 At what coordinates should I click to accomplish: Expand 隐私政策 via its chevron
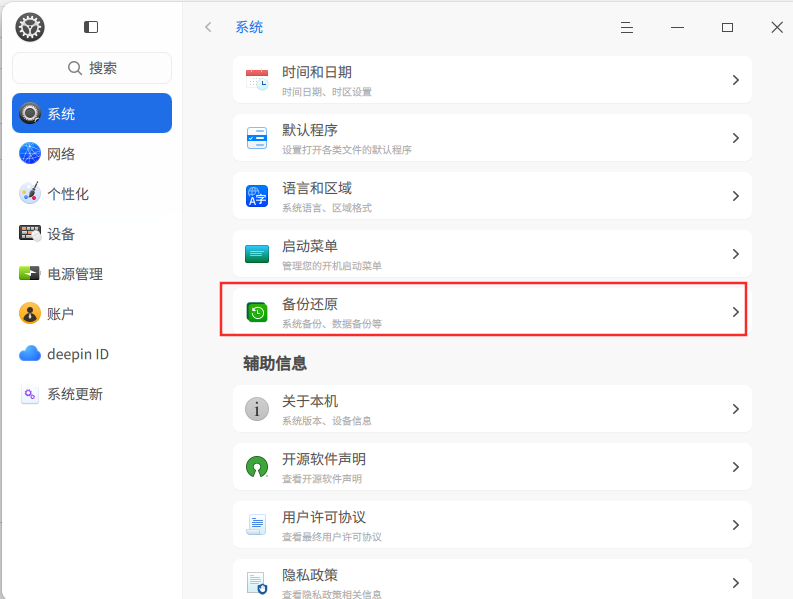point(736,583)
